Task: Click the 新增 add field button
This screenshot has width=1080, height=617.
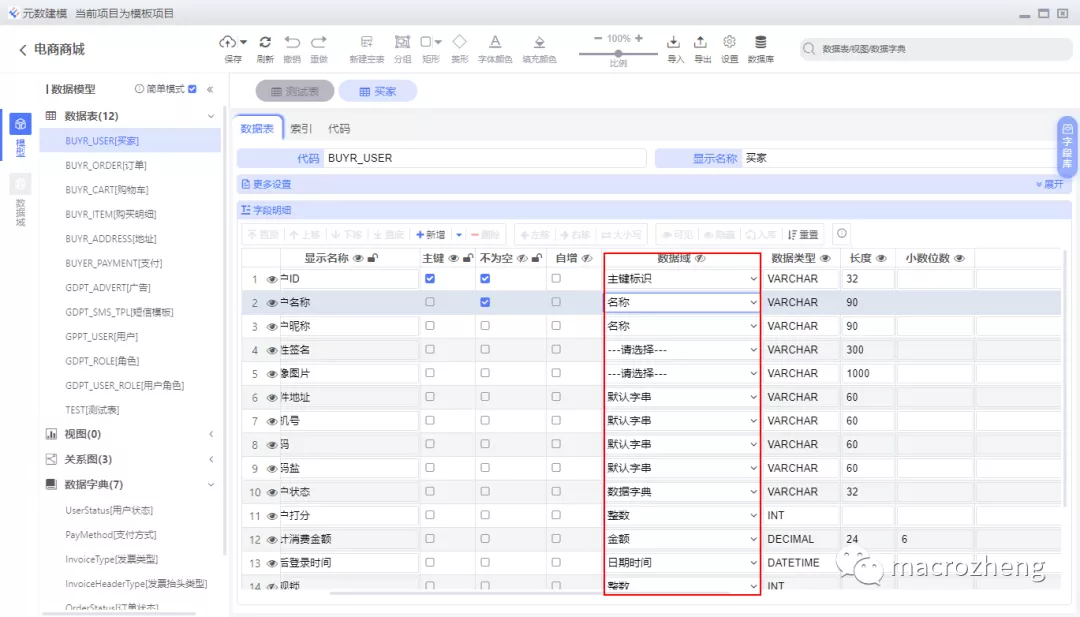Action: (x=430, y=234)
